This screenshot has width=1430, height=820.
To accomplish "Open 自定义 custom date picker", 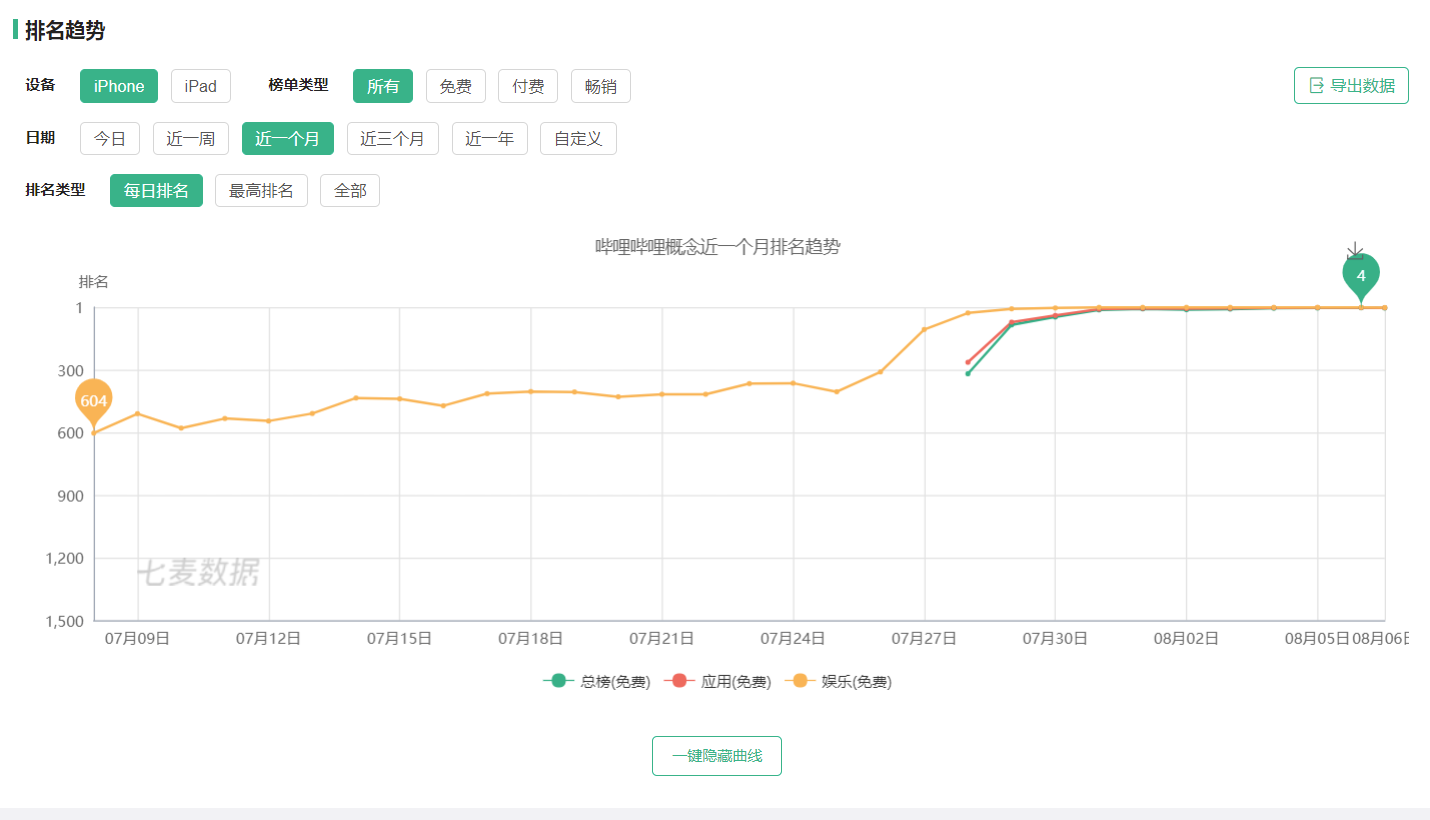I will [578, 139].
